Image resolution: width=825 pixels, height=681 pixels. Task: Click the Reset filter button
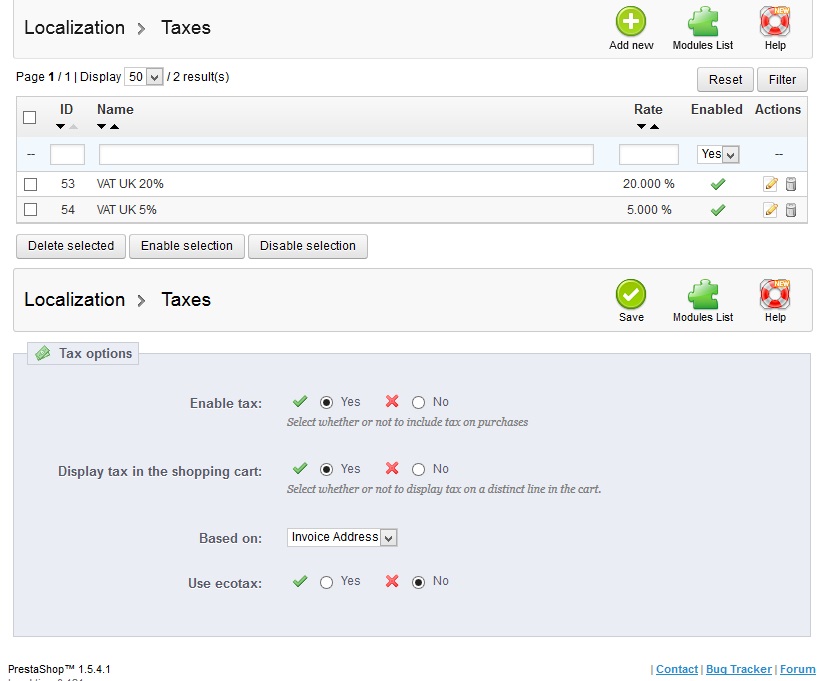point(725,79)
